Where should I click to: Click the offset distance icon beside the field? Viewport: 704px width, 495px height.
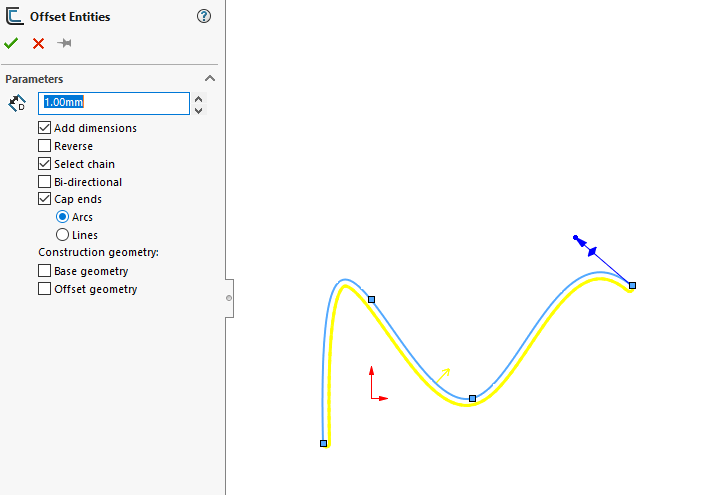pyautogui.click(x=18, y=103)
